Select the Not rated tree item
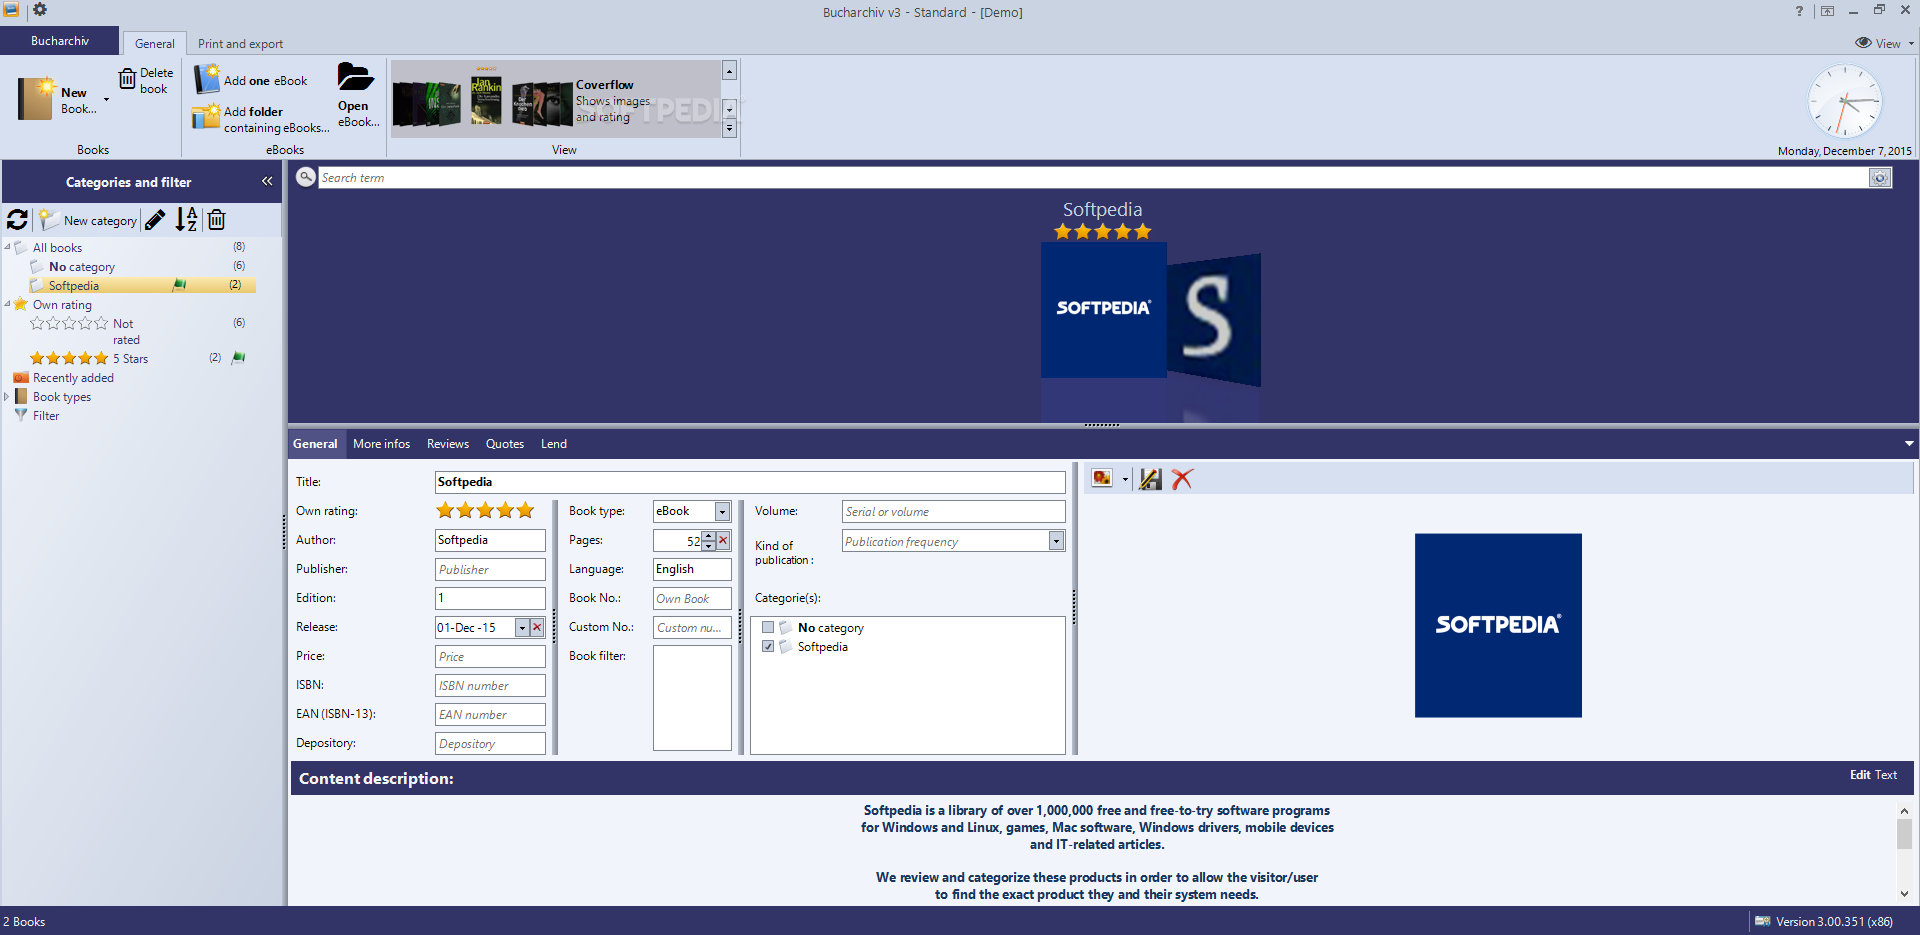1920x935 pixels. point(124,331)
